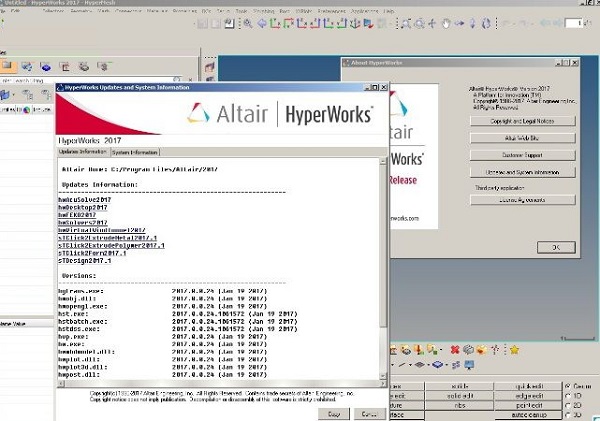Click License Agreements button
This screenshot has height=421, width=600.
coord(523,200)
